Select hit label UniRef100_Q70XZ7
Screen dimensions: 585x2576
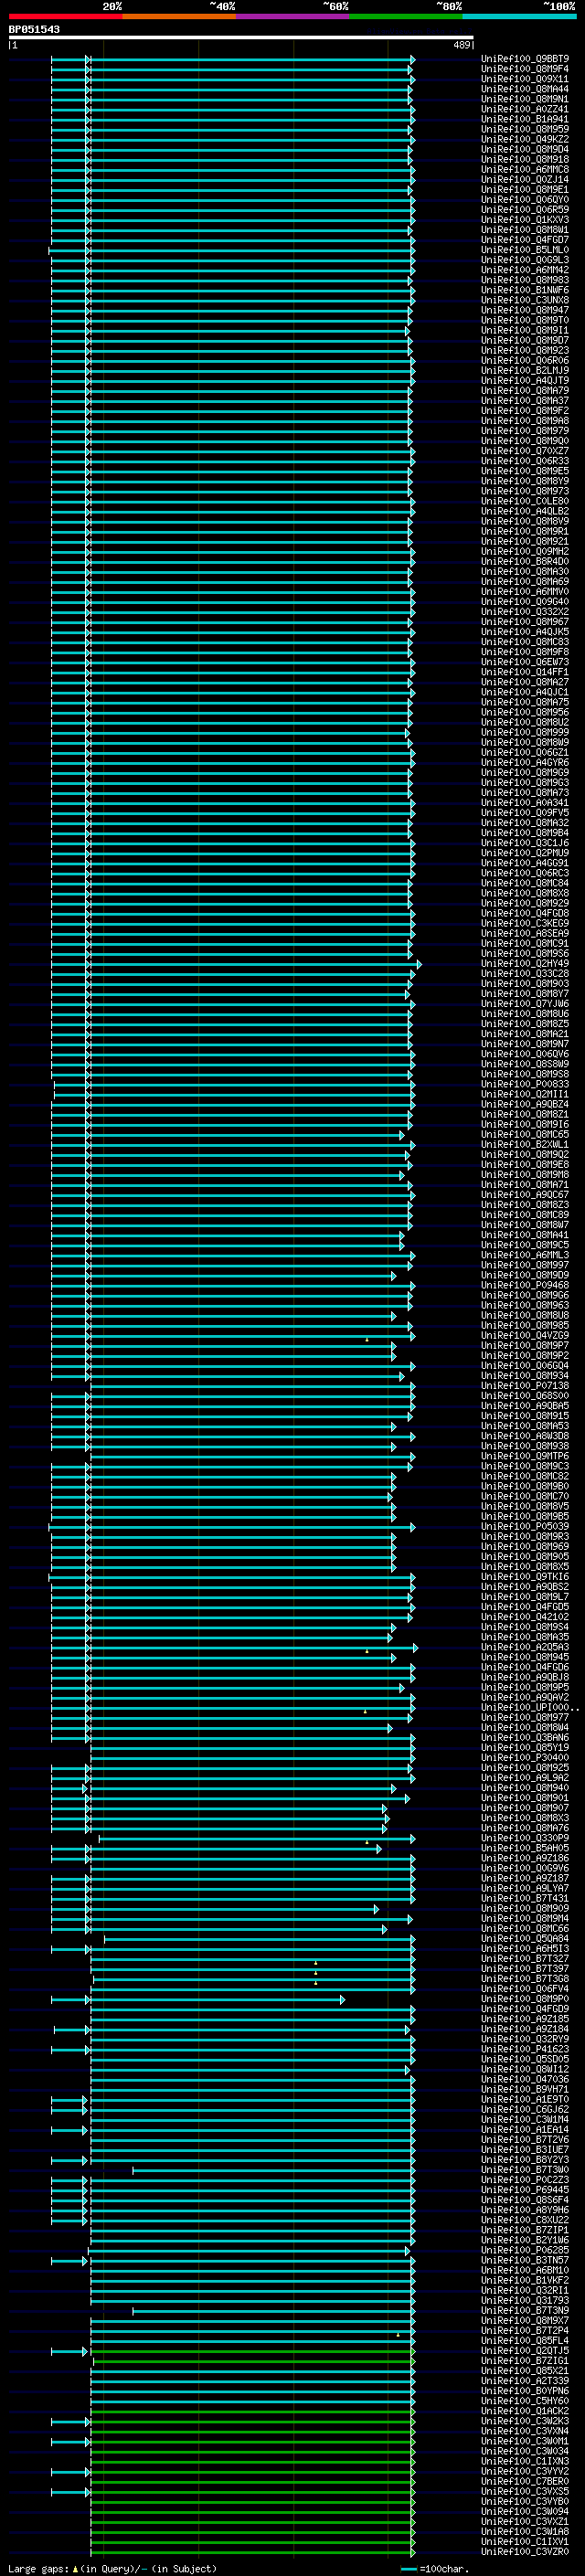tap(525, 451)
